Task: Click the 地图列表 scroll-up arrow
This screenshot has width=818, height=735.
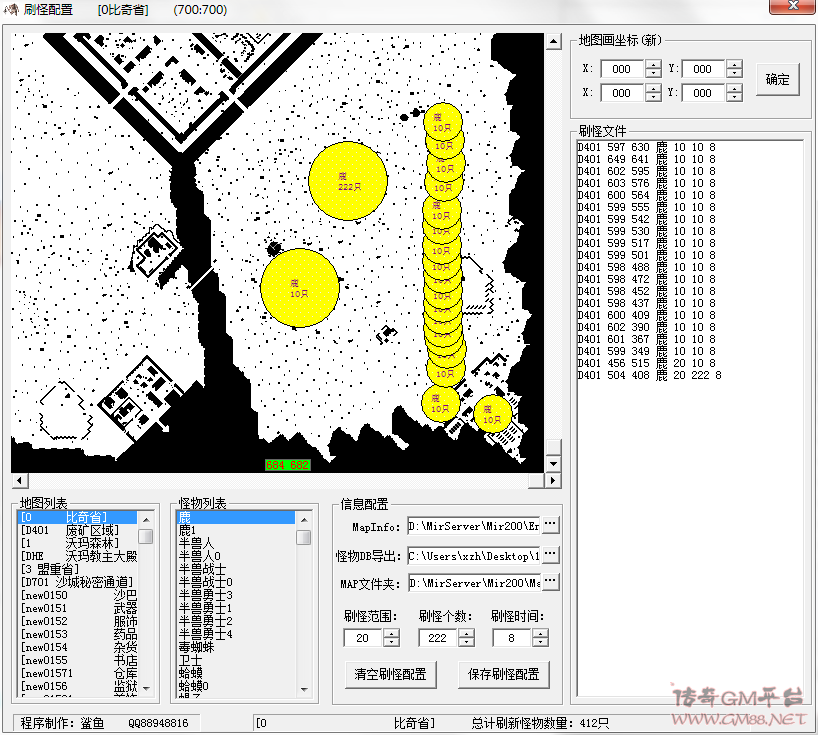Action: tap(146, 520)
